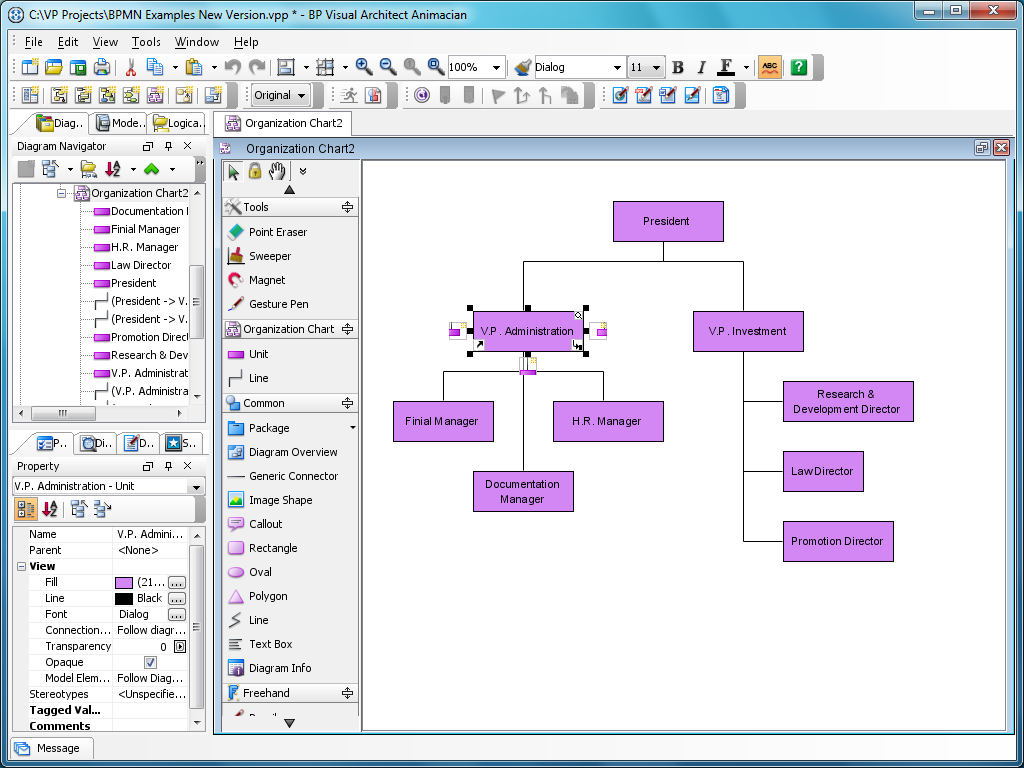Toggle the Opaque checkbox
This screenshot has width=1024, height=768.
150,662
